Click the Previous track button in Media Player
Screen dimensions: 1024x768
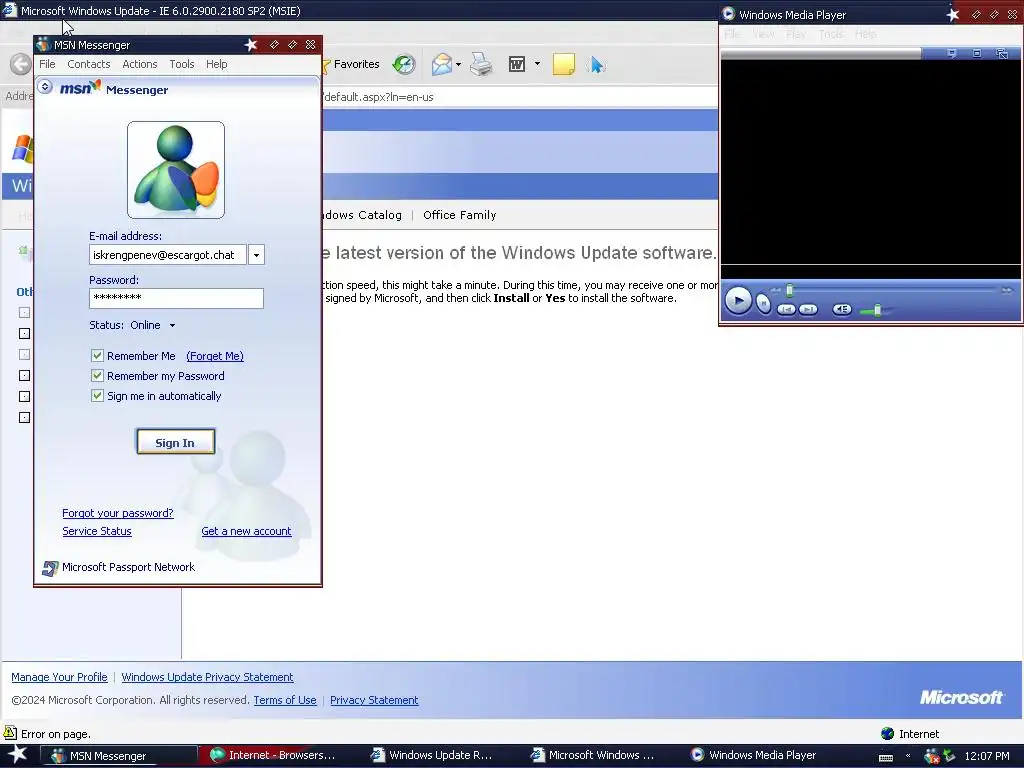(786, 309)
